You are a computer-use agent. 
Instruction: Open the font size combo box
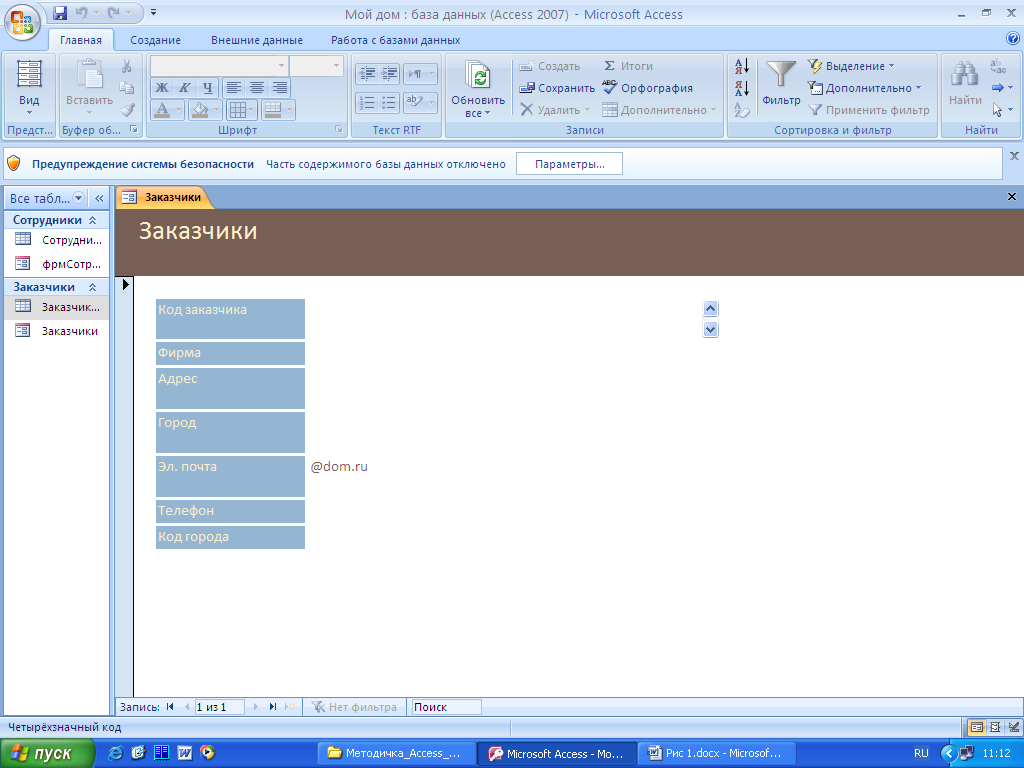[x=316, y=65]
